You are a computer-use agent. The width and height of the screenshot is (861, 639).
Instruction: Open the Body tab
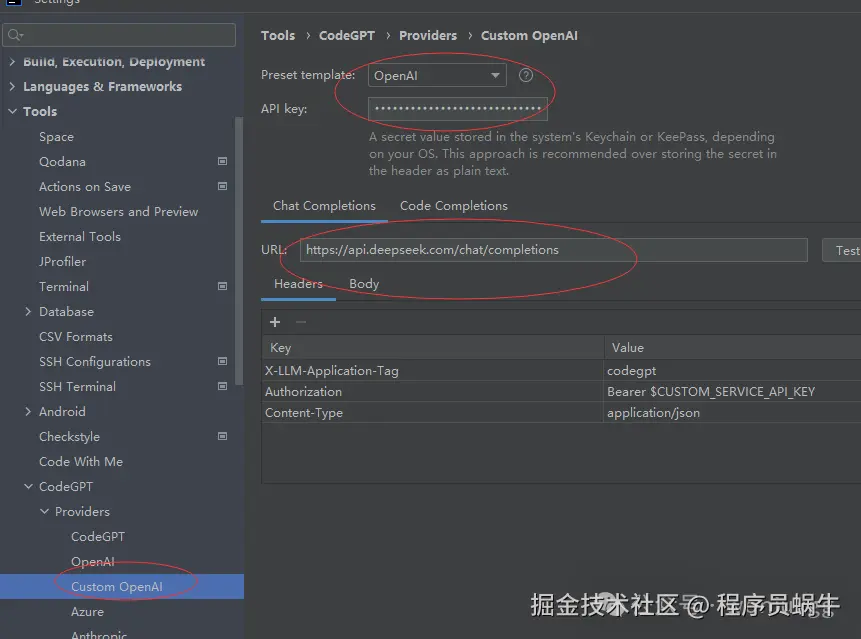point(364,284)
